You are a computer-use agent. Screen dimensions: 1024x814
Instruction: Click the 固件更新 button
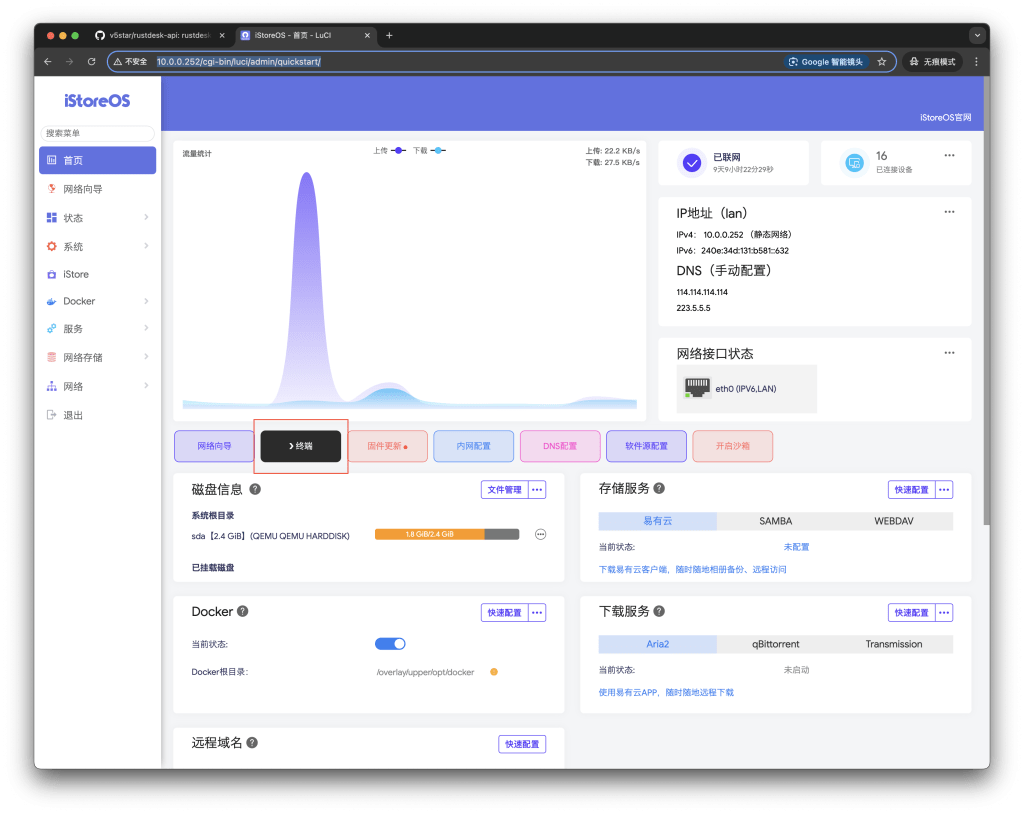387,446
